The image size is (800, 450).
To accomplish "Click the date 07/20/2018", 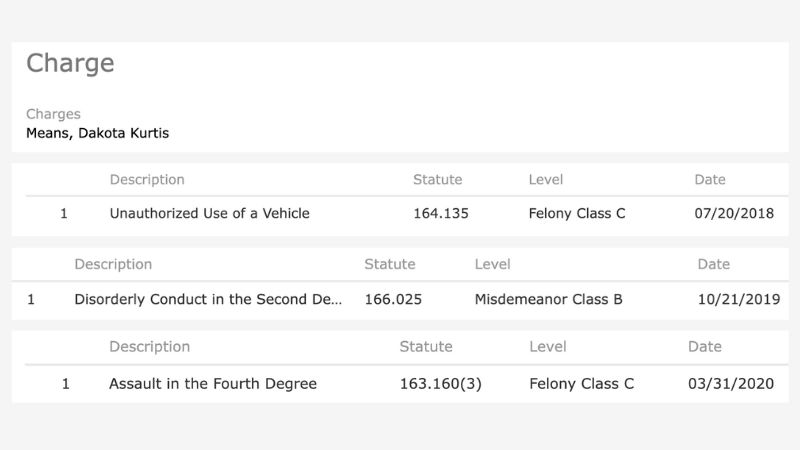I will [734, 213].
